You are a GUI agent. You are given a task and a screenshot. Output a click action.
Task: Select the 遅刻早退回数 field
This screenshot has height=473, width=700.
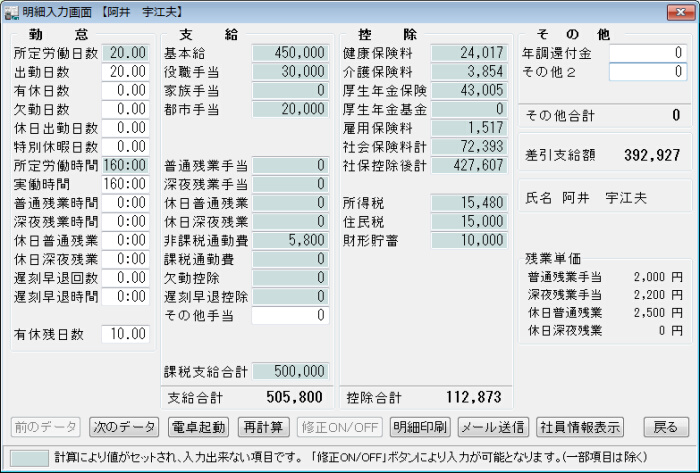pos(126,278)
